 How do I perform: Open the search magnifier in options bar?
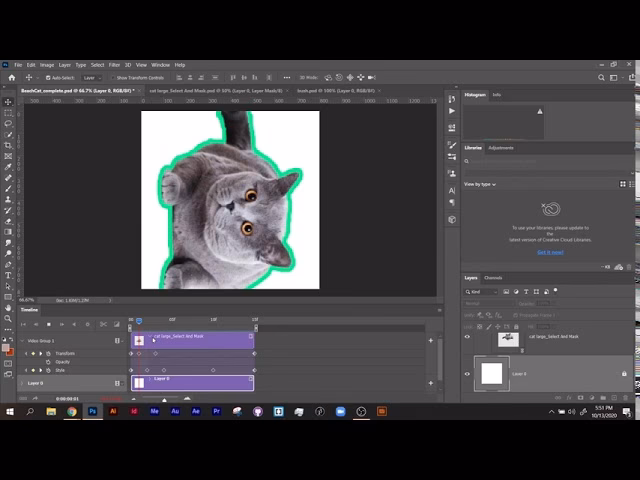(601, 78)
